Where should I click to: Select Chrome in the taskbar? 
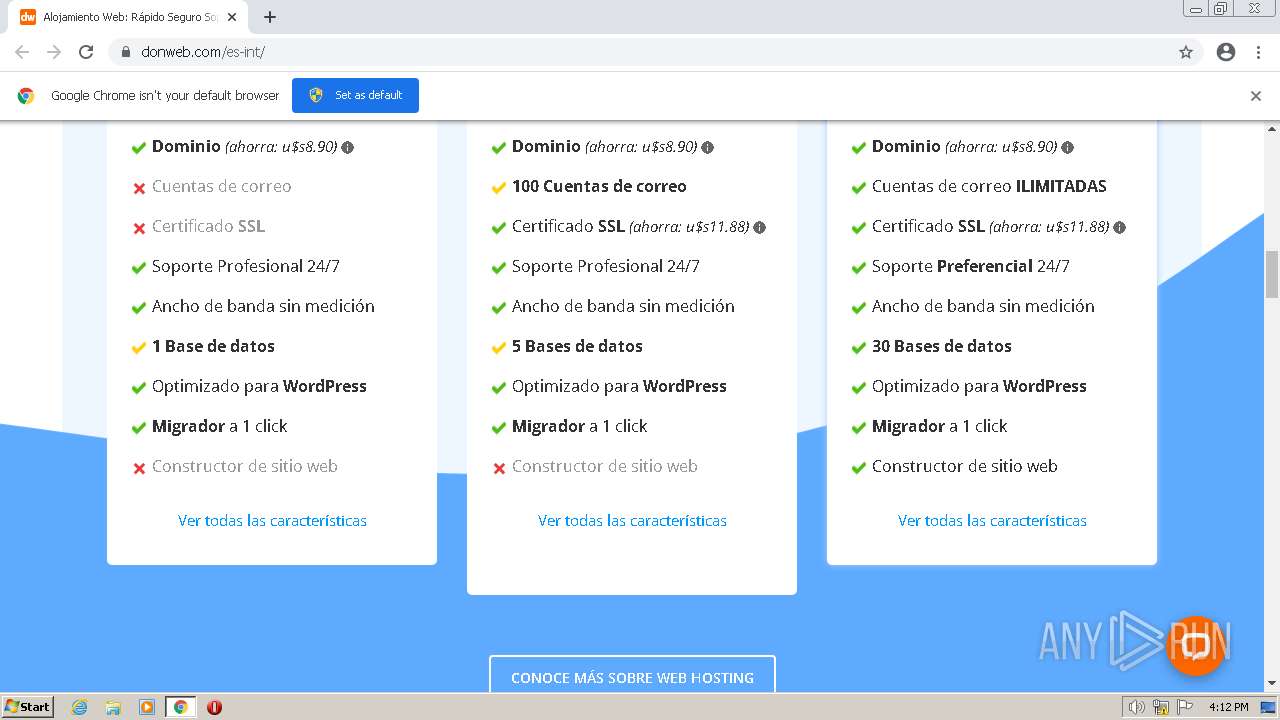point(180,707)
